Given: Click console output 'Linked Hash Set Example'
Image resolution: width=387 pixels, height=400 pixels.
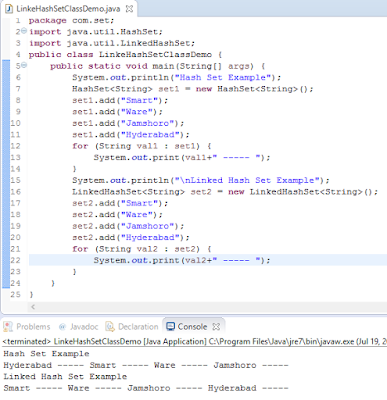Looking at the screenshot, I should [65, 377].
